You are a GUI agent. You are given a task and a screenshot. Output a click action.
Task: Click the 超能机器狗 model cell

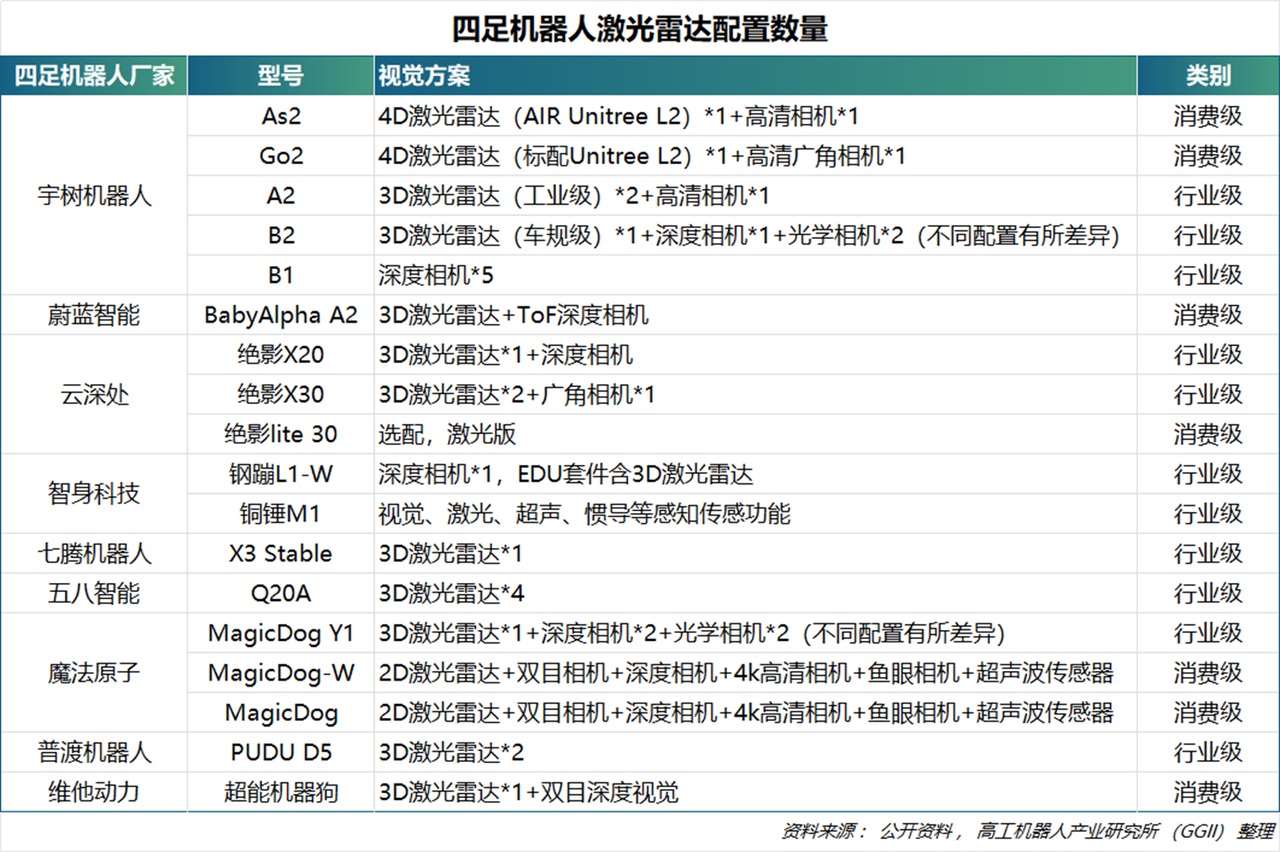pyautogui.click(x=280, y=792)
